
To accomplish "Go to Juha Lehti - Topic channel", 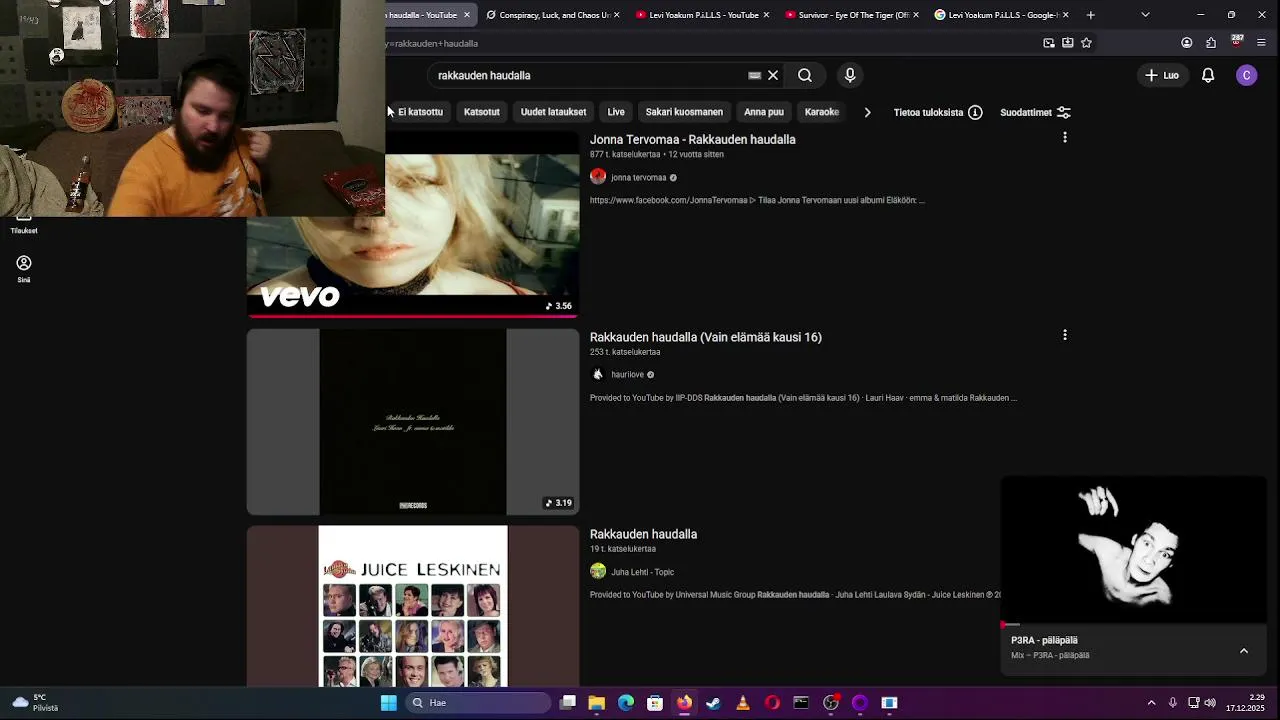I will pos(642,572).
